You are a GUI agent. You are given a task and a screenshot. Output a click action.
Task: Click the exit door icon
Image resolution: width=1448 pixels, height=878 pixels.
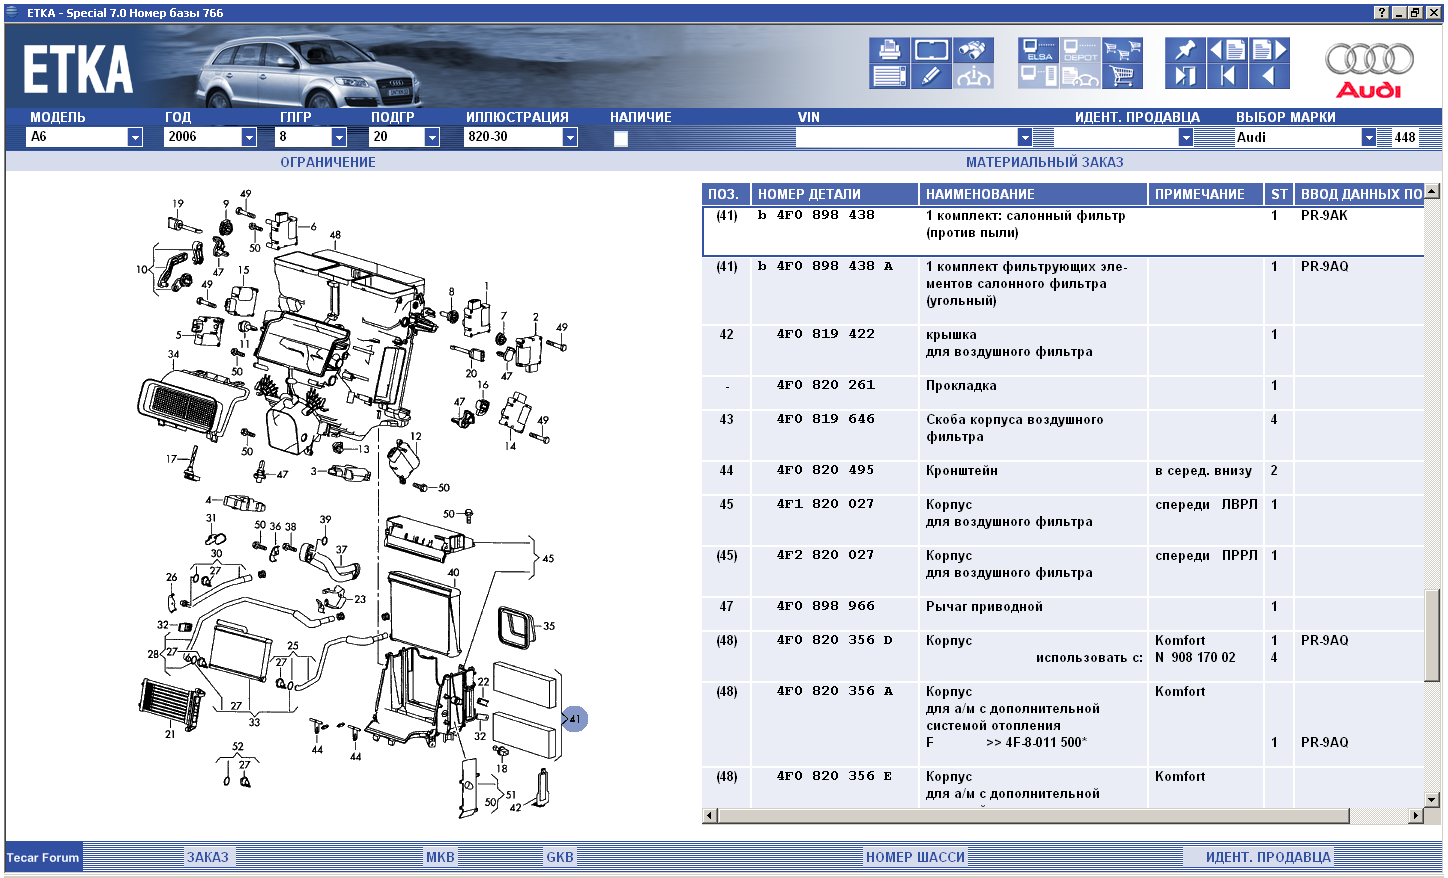(x=1185, y=76)
